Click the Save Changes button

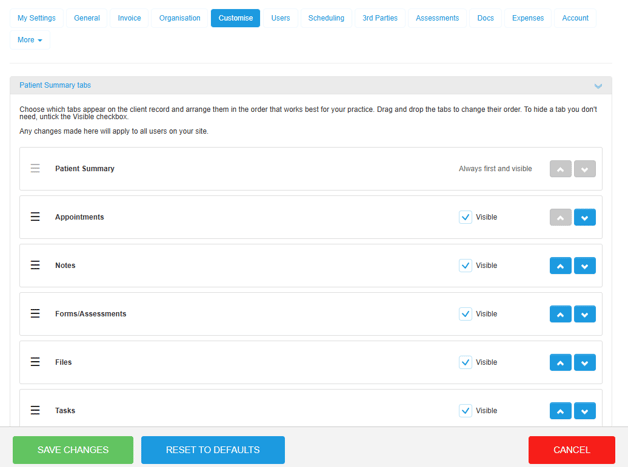point(73,450)
